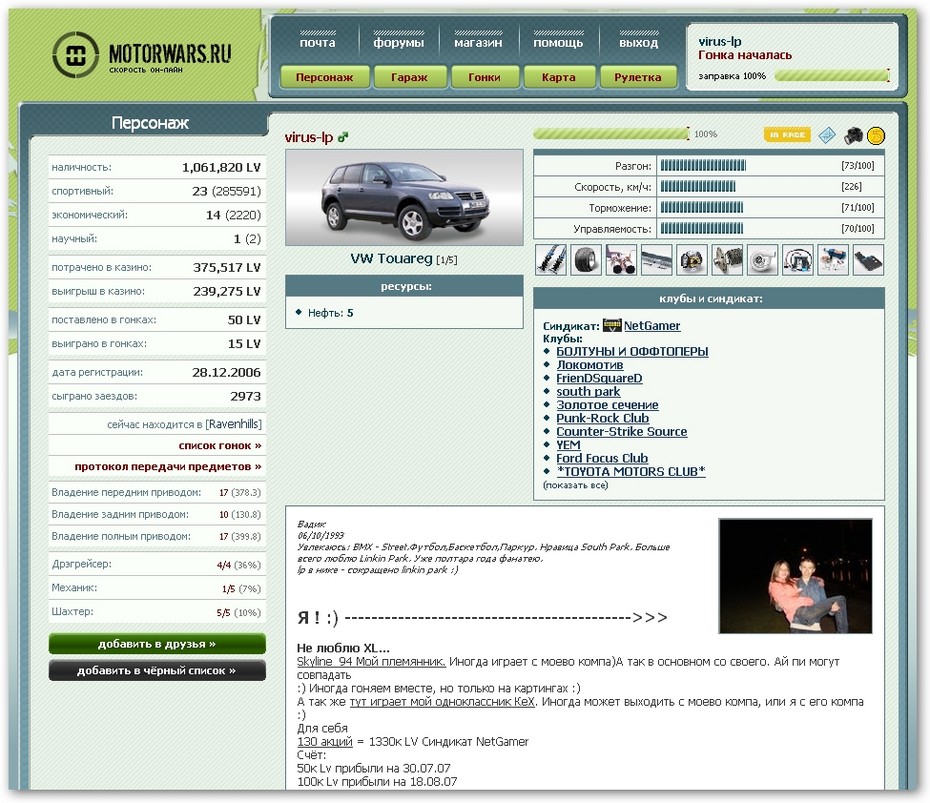This screenshot has width=930, height=803.
Task: Open список гонок race list
Action: (x=220, y=445)
